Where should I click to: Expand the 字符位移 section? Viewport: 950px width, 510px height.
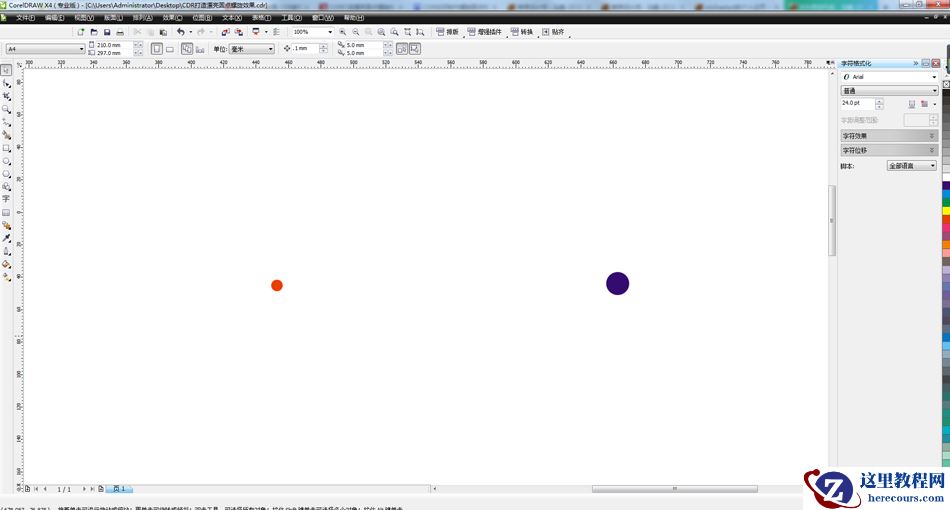pyautogui.click(x=889, y=150)
